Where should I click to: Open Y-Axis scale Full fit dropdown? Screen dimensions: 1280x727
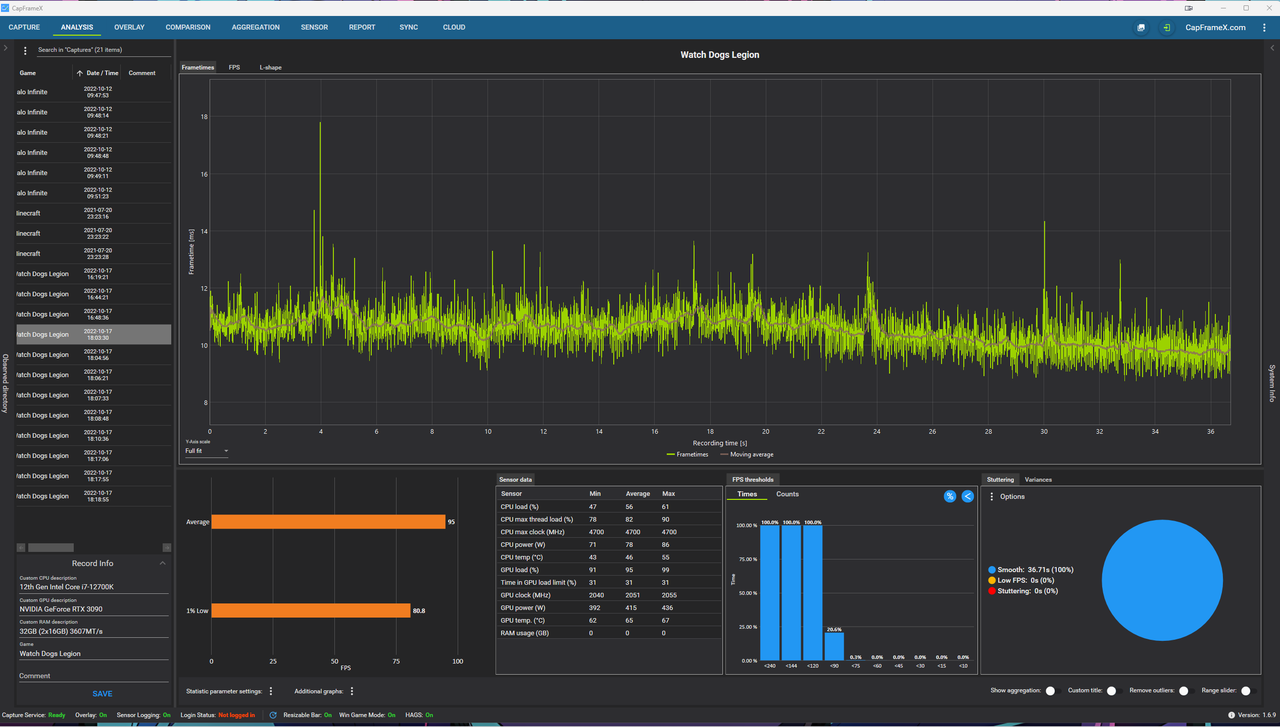coord(207,451)
